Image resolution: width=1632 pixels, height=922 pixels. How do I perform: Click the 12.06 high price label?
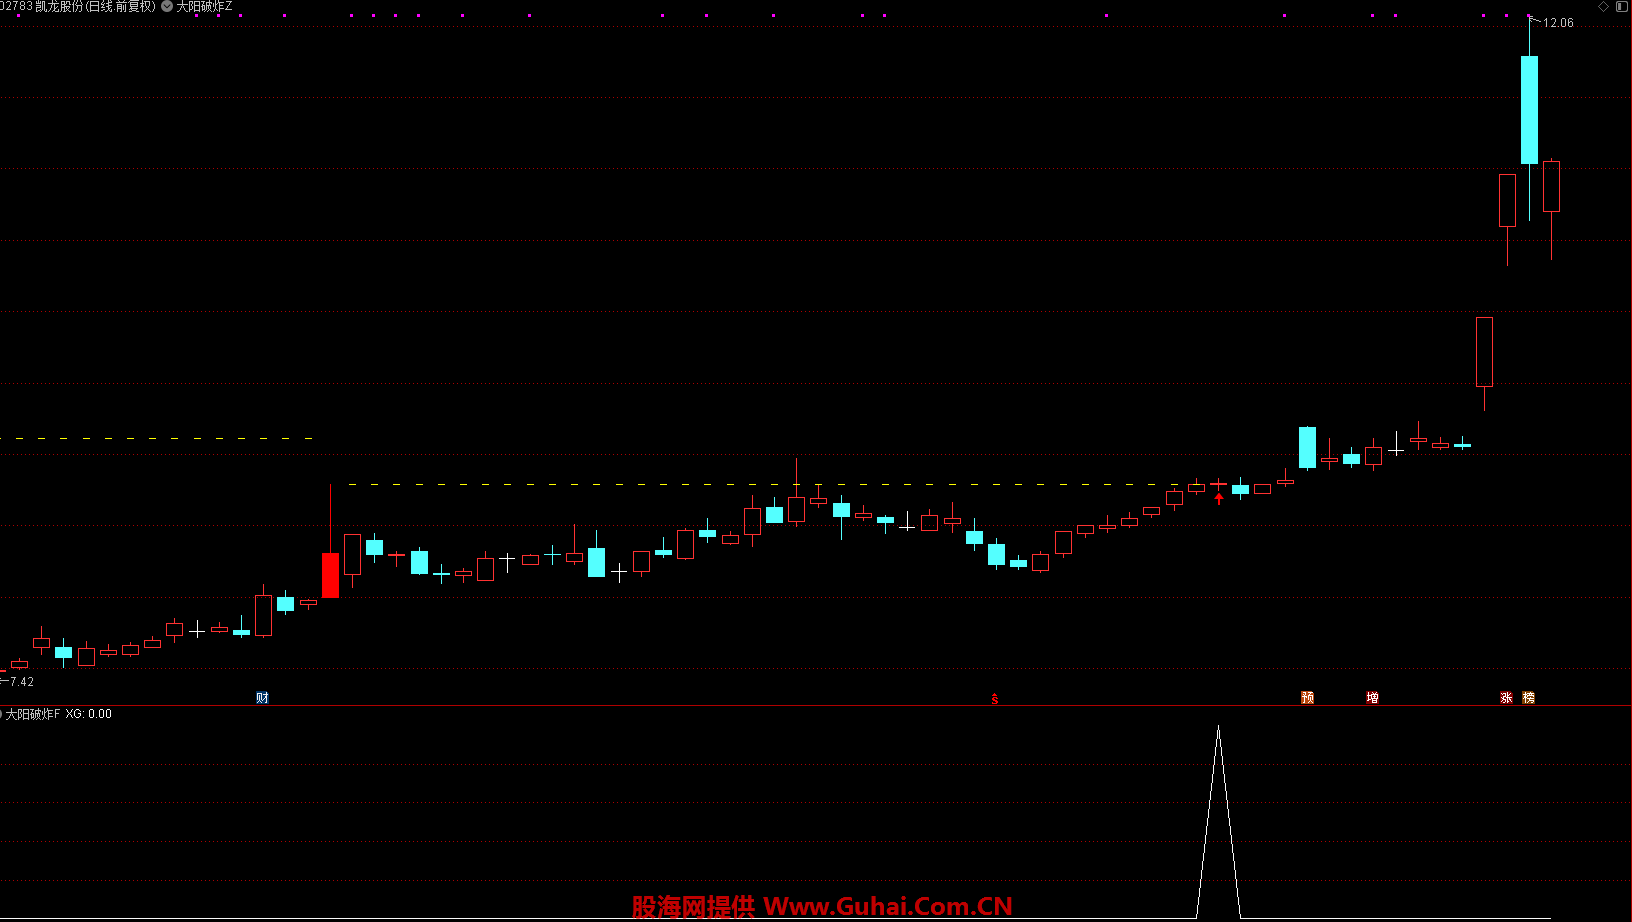tap(1558, 23)
